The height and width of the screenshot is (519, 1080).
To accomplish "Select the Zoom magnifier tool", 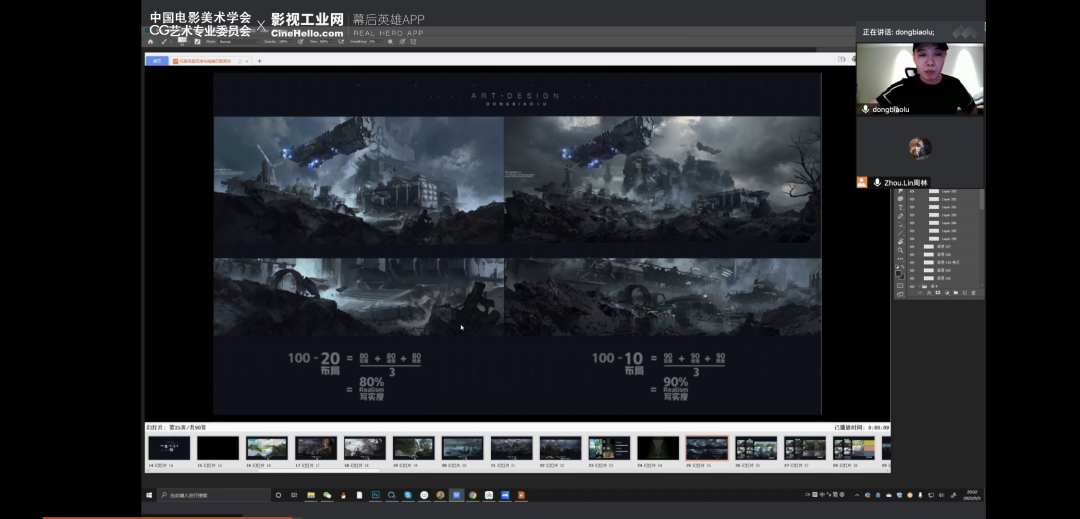I will 900,250.
